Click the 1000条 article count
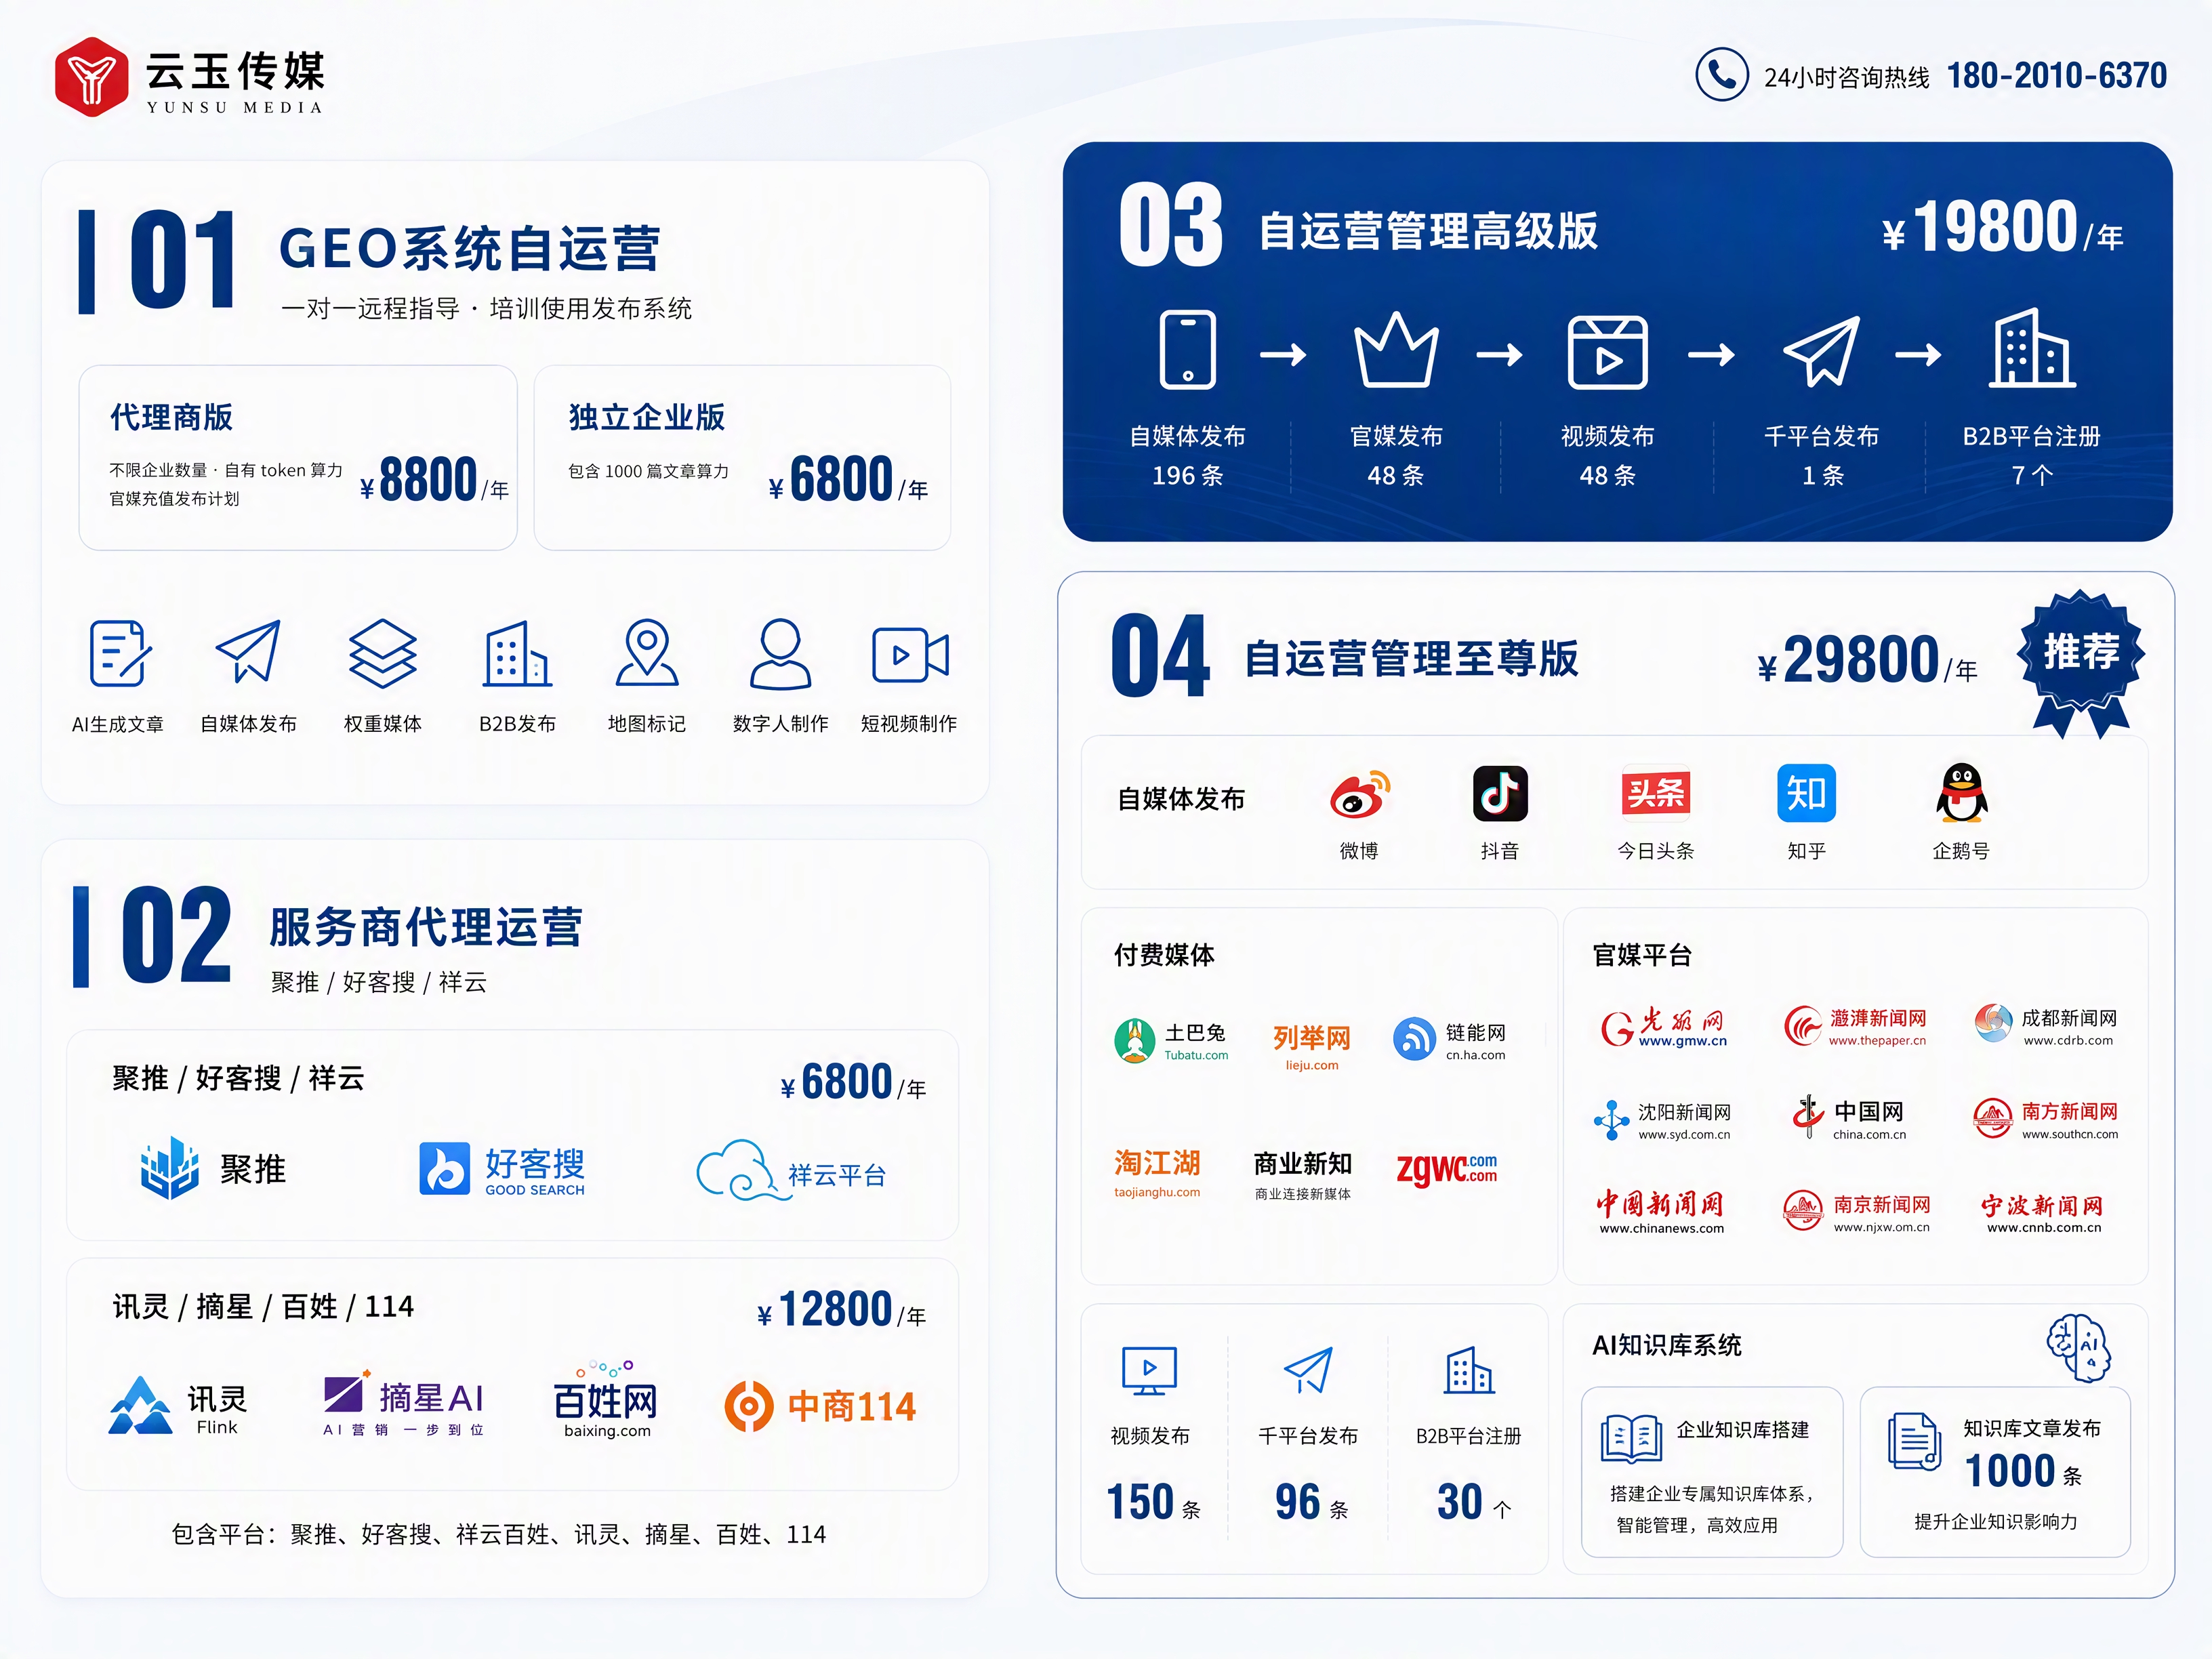 click(x=2023, y=1472)
